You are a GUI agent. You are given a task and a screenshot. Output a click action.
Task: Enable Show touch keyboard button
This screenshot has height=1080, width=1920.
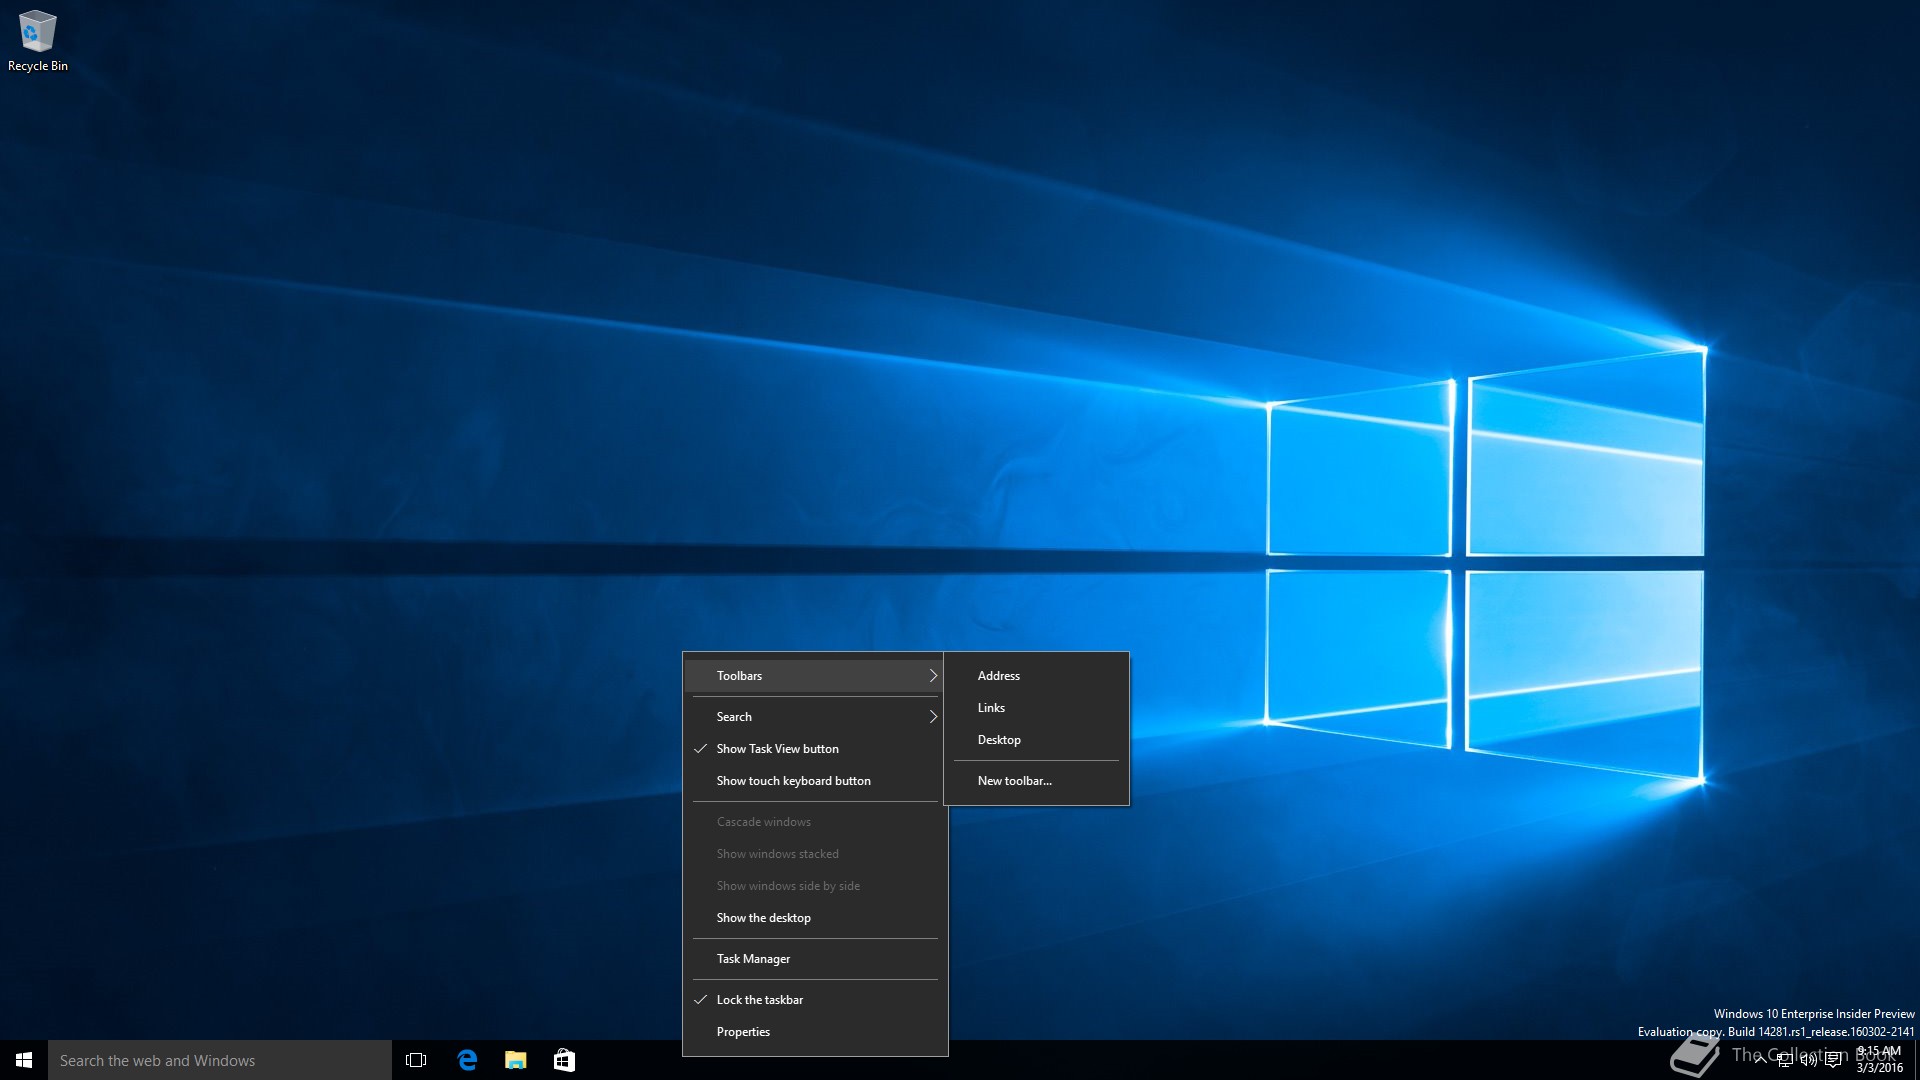click(x=815, y=781)
